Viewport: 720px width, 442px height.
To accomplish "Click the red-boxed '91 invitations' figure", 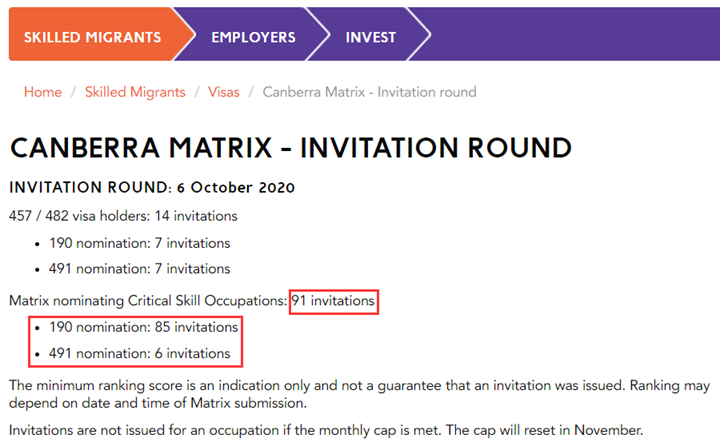I will pos(334,300).
